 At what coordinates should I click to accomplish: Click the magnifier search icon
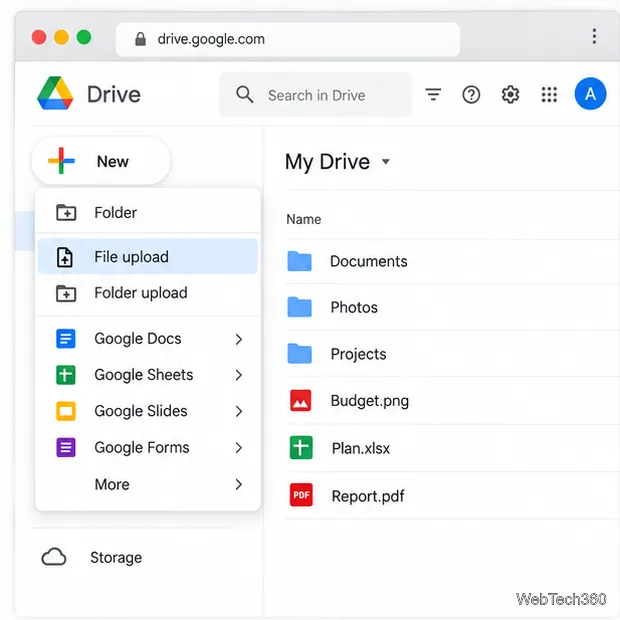[x=244, y=95]
